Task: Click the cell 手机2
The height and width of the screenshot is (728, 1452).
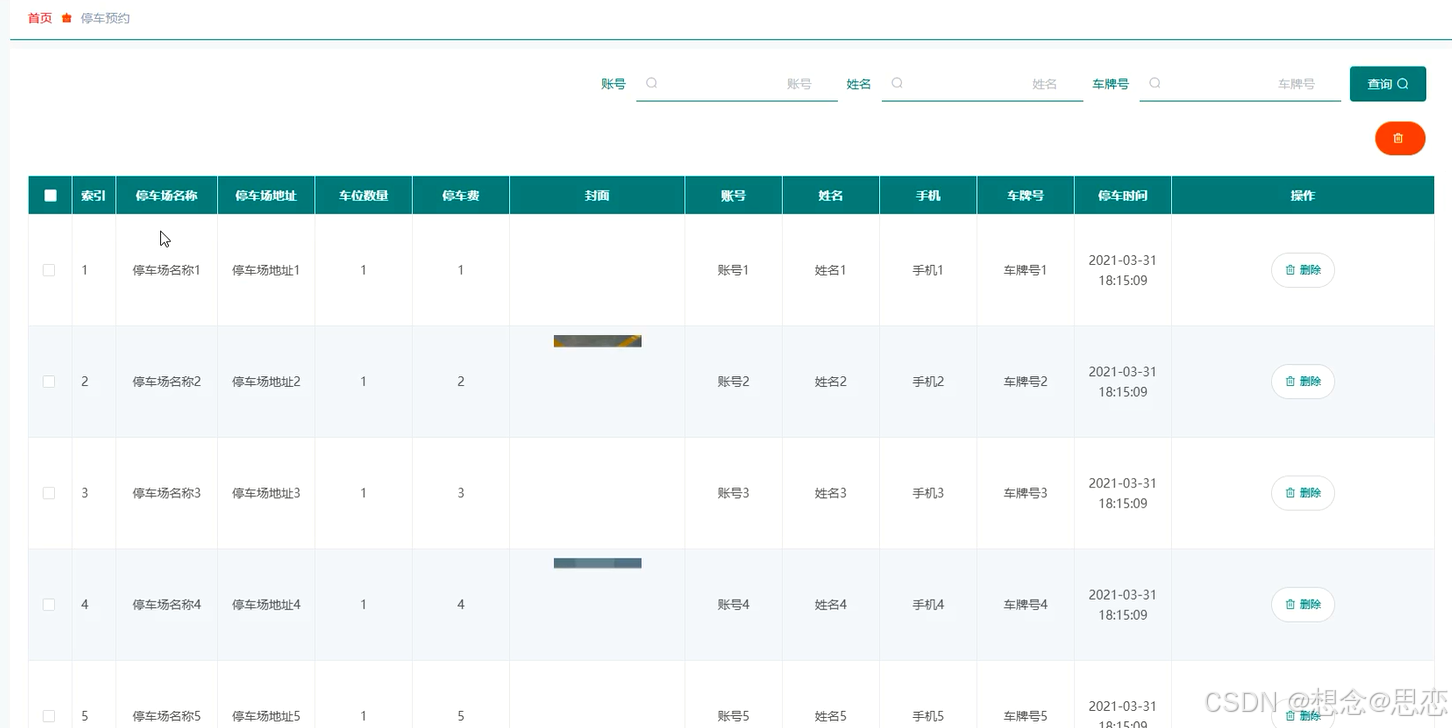Action: coord(928,381)
